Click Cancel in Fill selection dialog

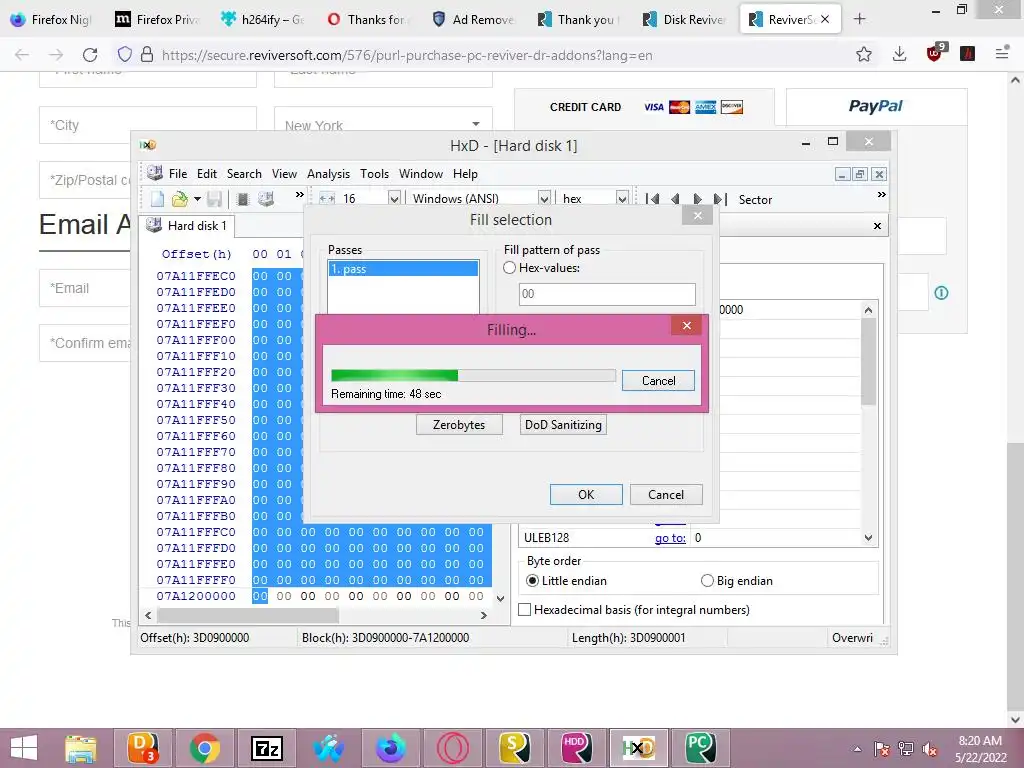665,494
